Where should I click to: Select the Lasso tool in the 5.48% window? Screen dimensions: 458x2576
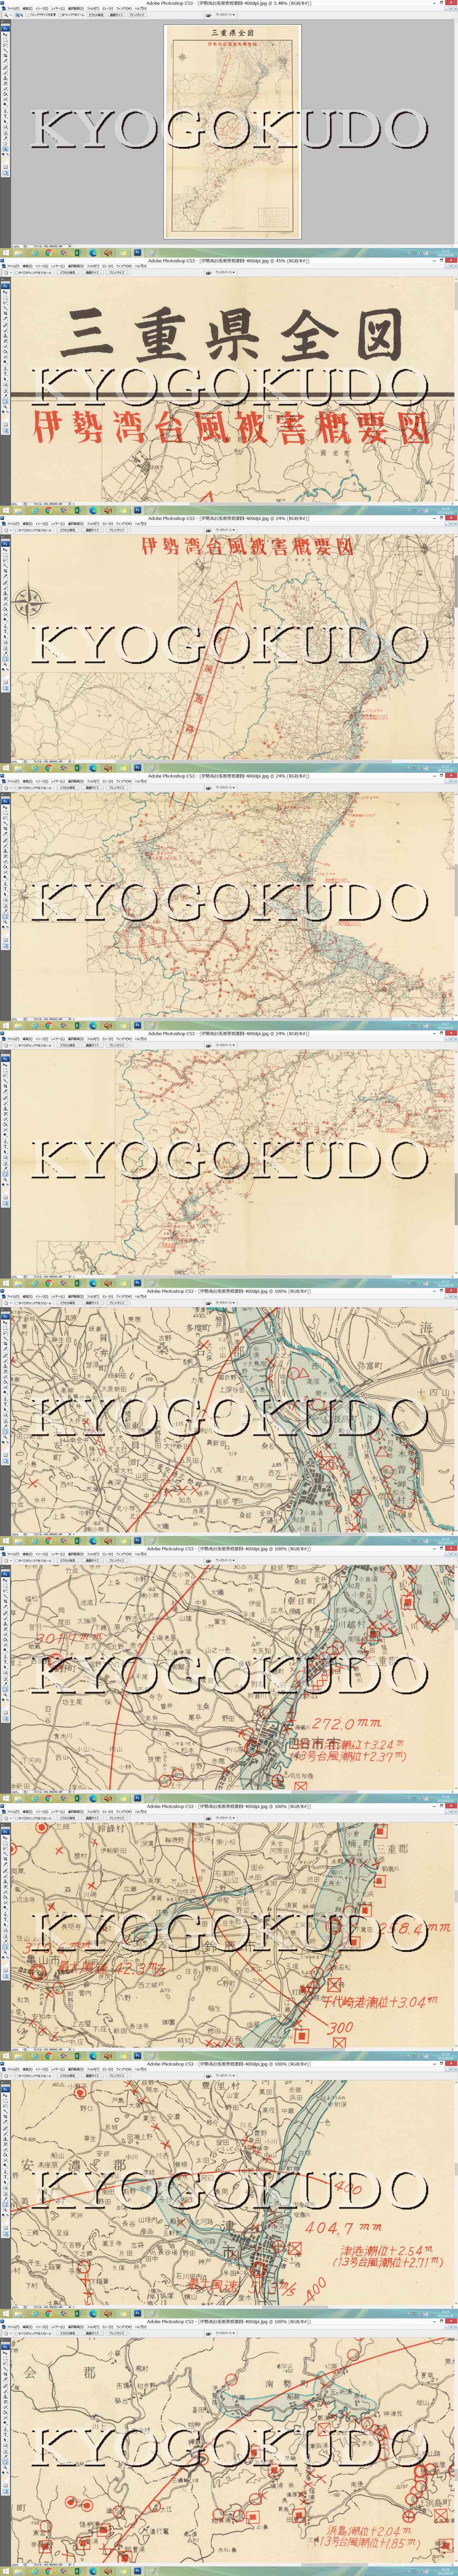[x=5, y=45]
